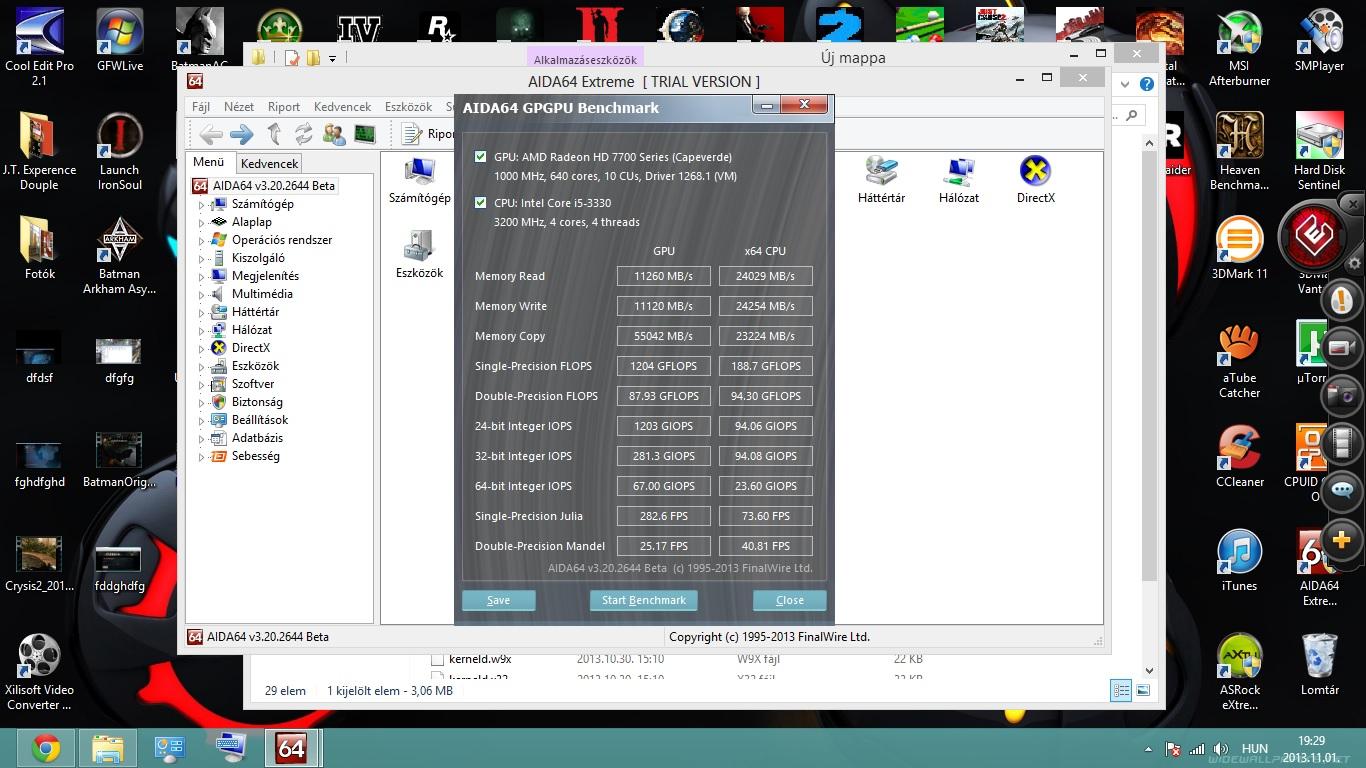Open the Számítógép icon in AIDA64 main pane
This screenshot has width=1366, height=768.
click(x=419, y=181)
